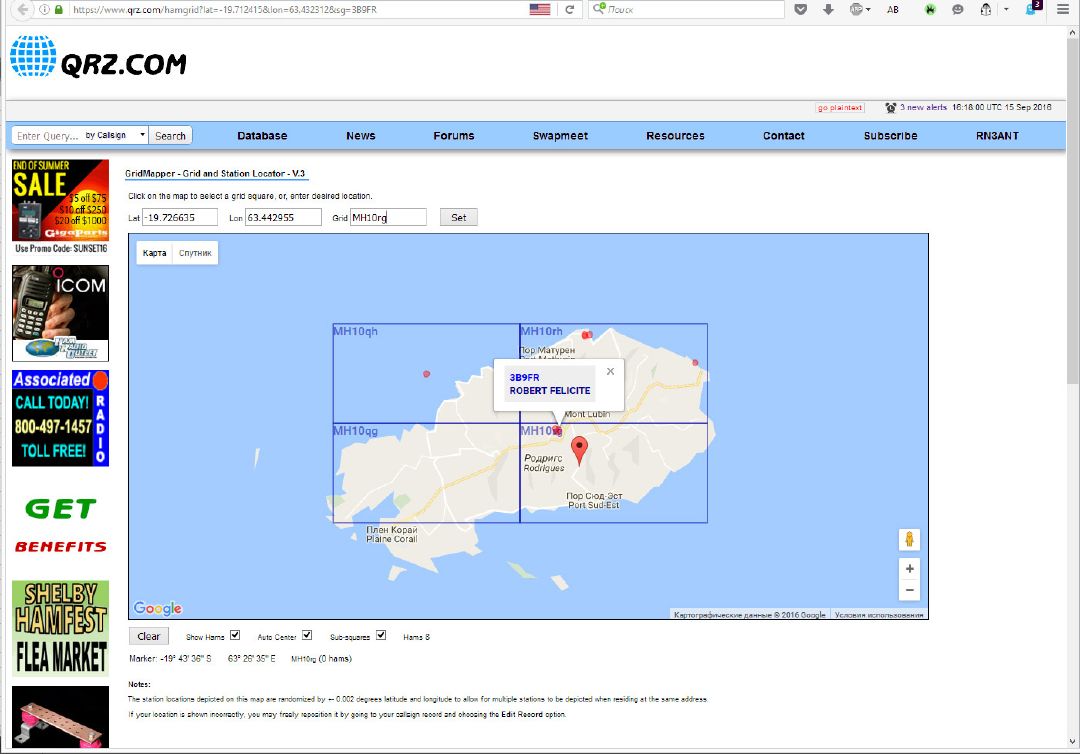Expand the 'by Callsign' dropdown
Screen dimensions: 1080x754
pyautogui.click(x=115, y=136)
